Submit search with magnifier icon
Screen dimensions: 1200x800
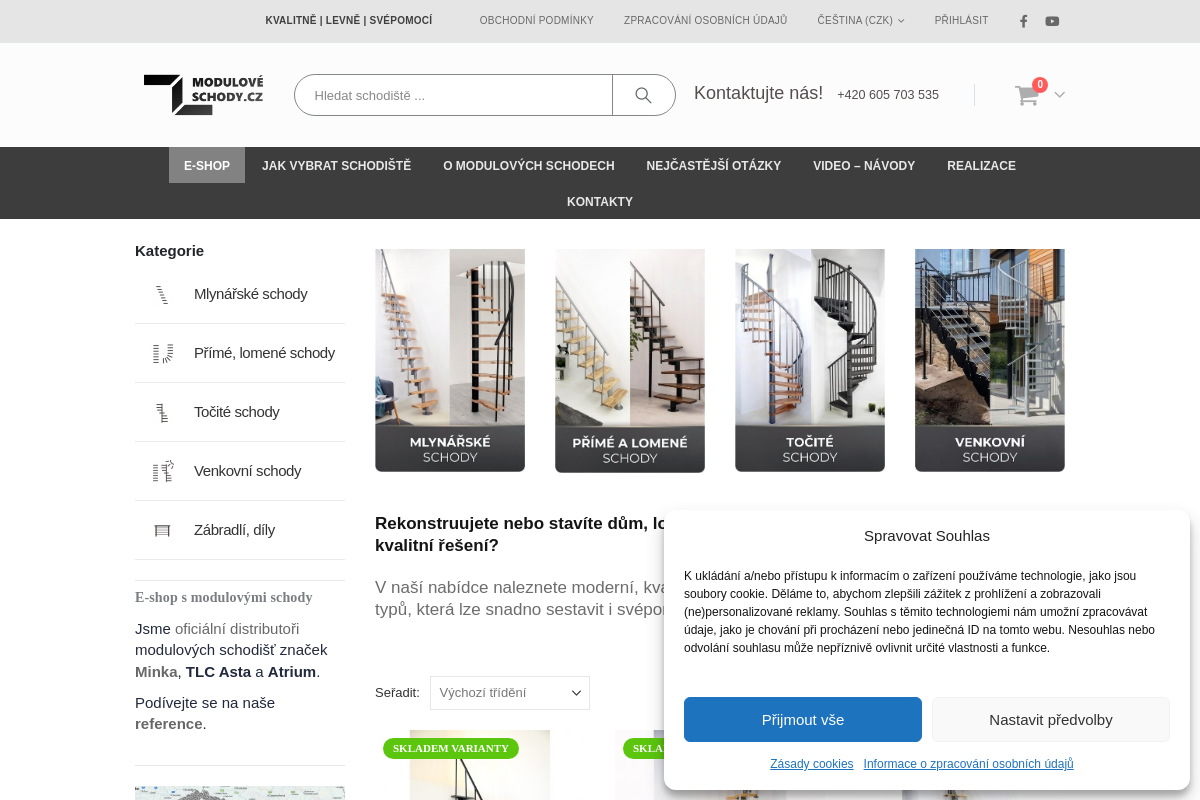pos(643,95)
